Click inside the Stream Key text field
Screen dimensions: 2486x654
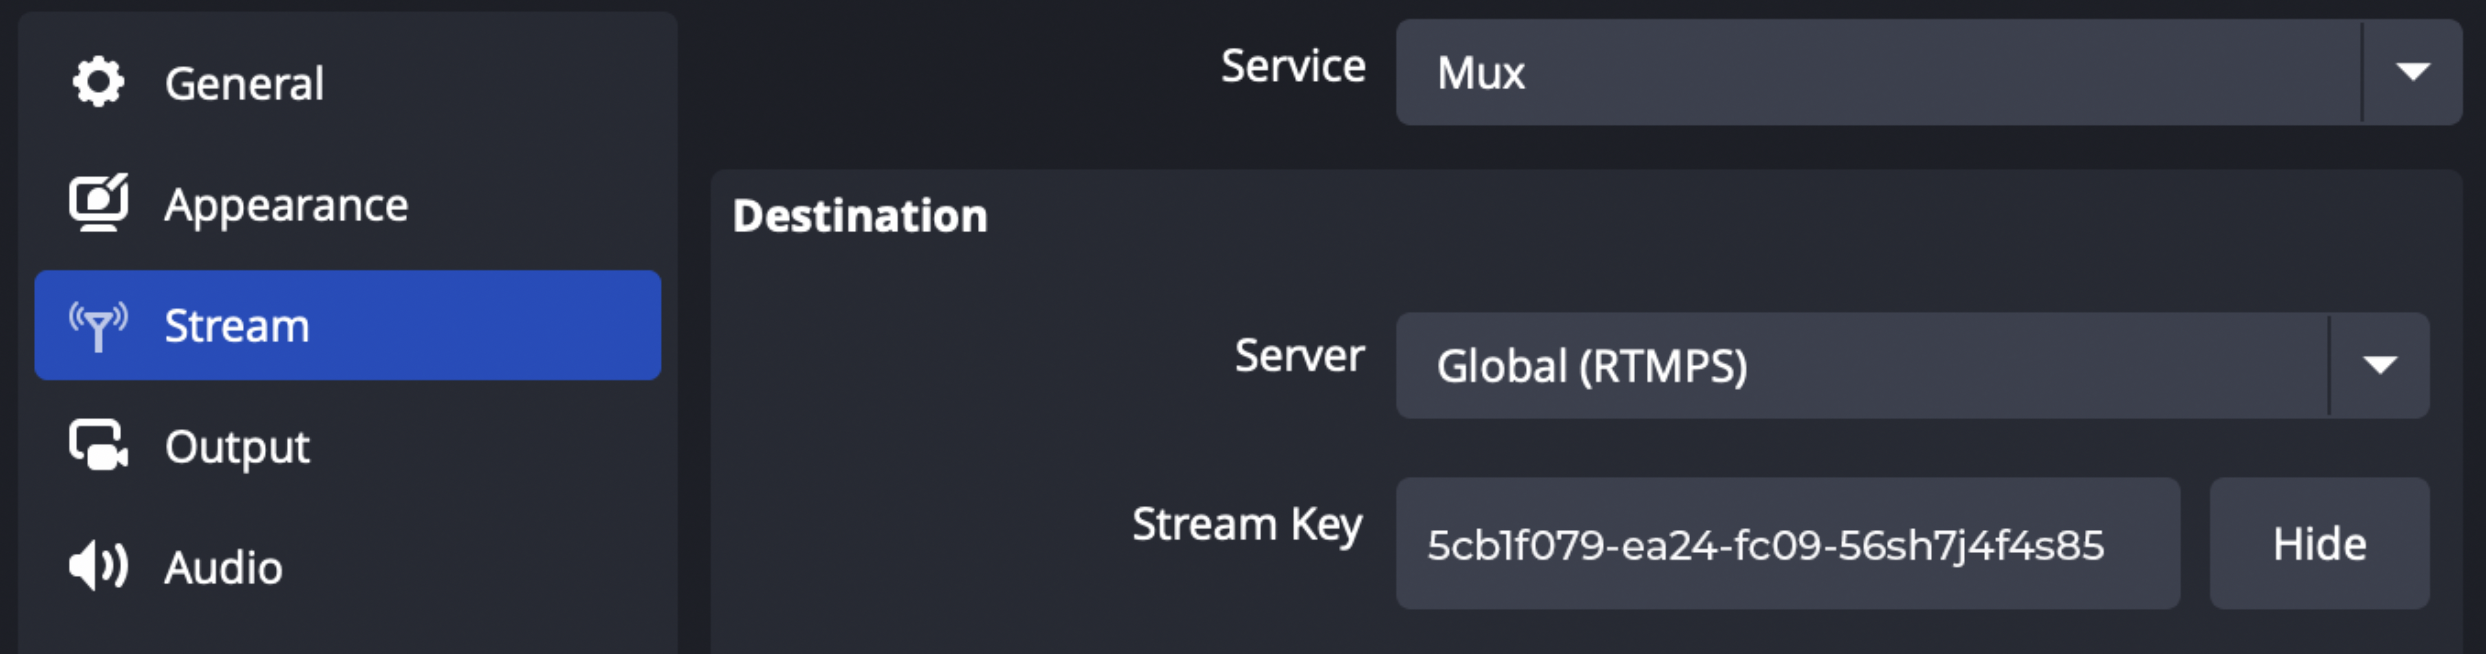(1787, 544)
